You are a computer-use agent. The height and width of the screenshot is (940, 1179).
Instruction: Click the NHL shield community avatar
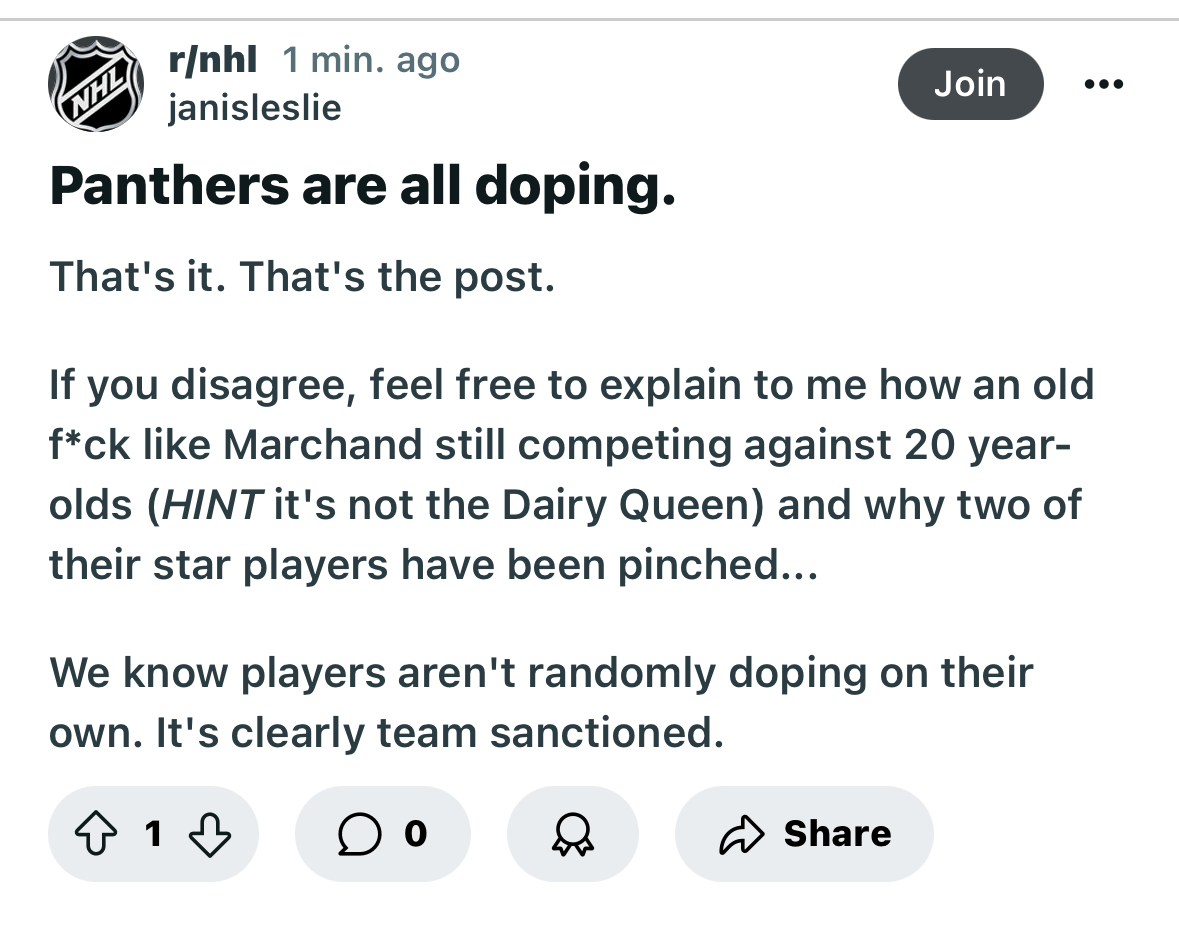pyautogui.click(x=95, y=83)
